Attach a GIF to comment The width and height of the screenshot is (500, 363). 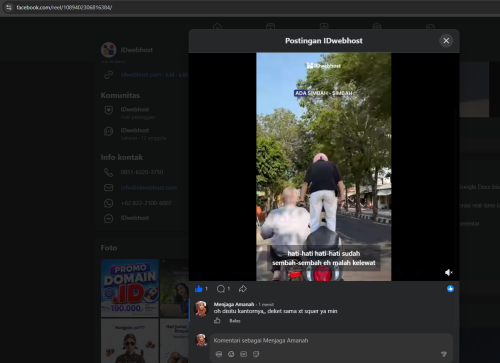click(244, 354)
